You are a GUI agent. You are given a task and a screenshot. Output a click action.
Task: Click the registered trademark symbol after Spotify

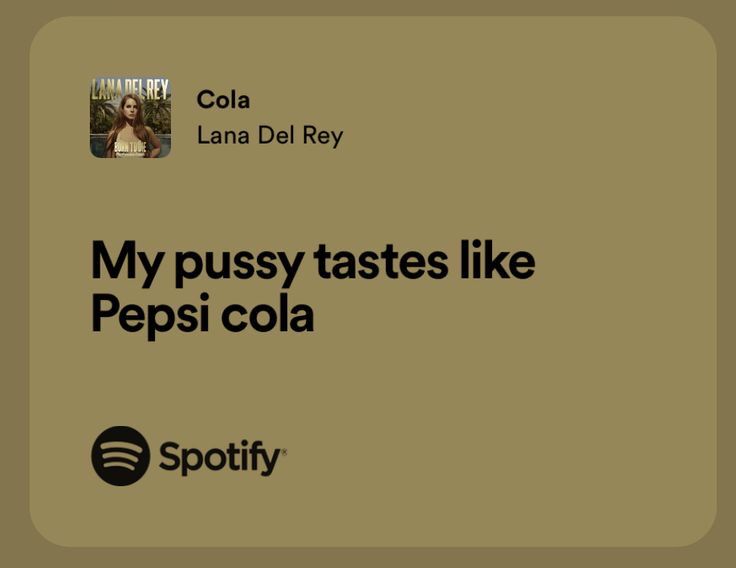[x=284, y=451]
